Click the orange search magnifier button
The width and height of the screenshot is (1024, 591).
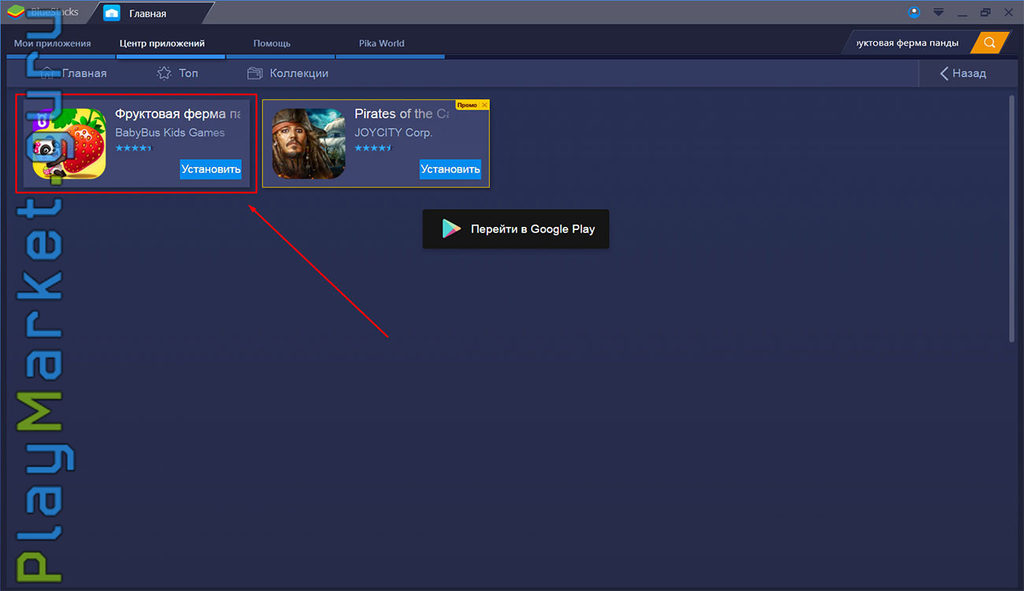click(x=990, y=43)
